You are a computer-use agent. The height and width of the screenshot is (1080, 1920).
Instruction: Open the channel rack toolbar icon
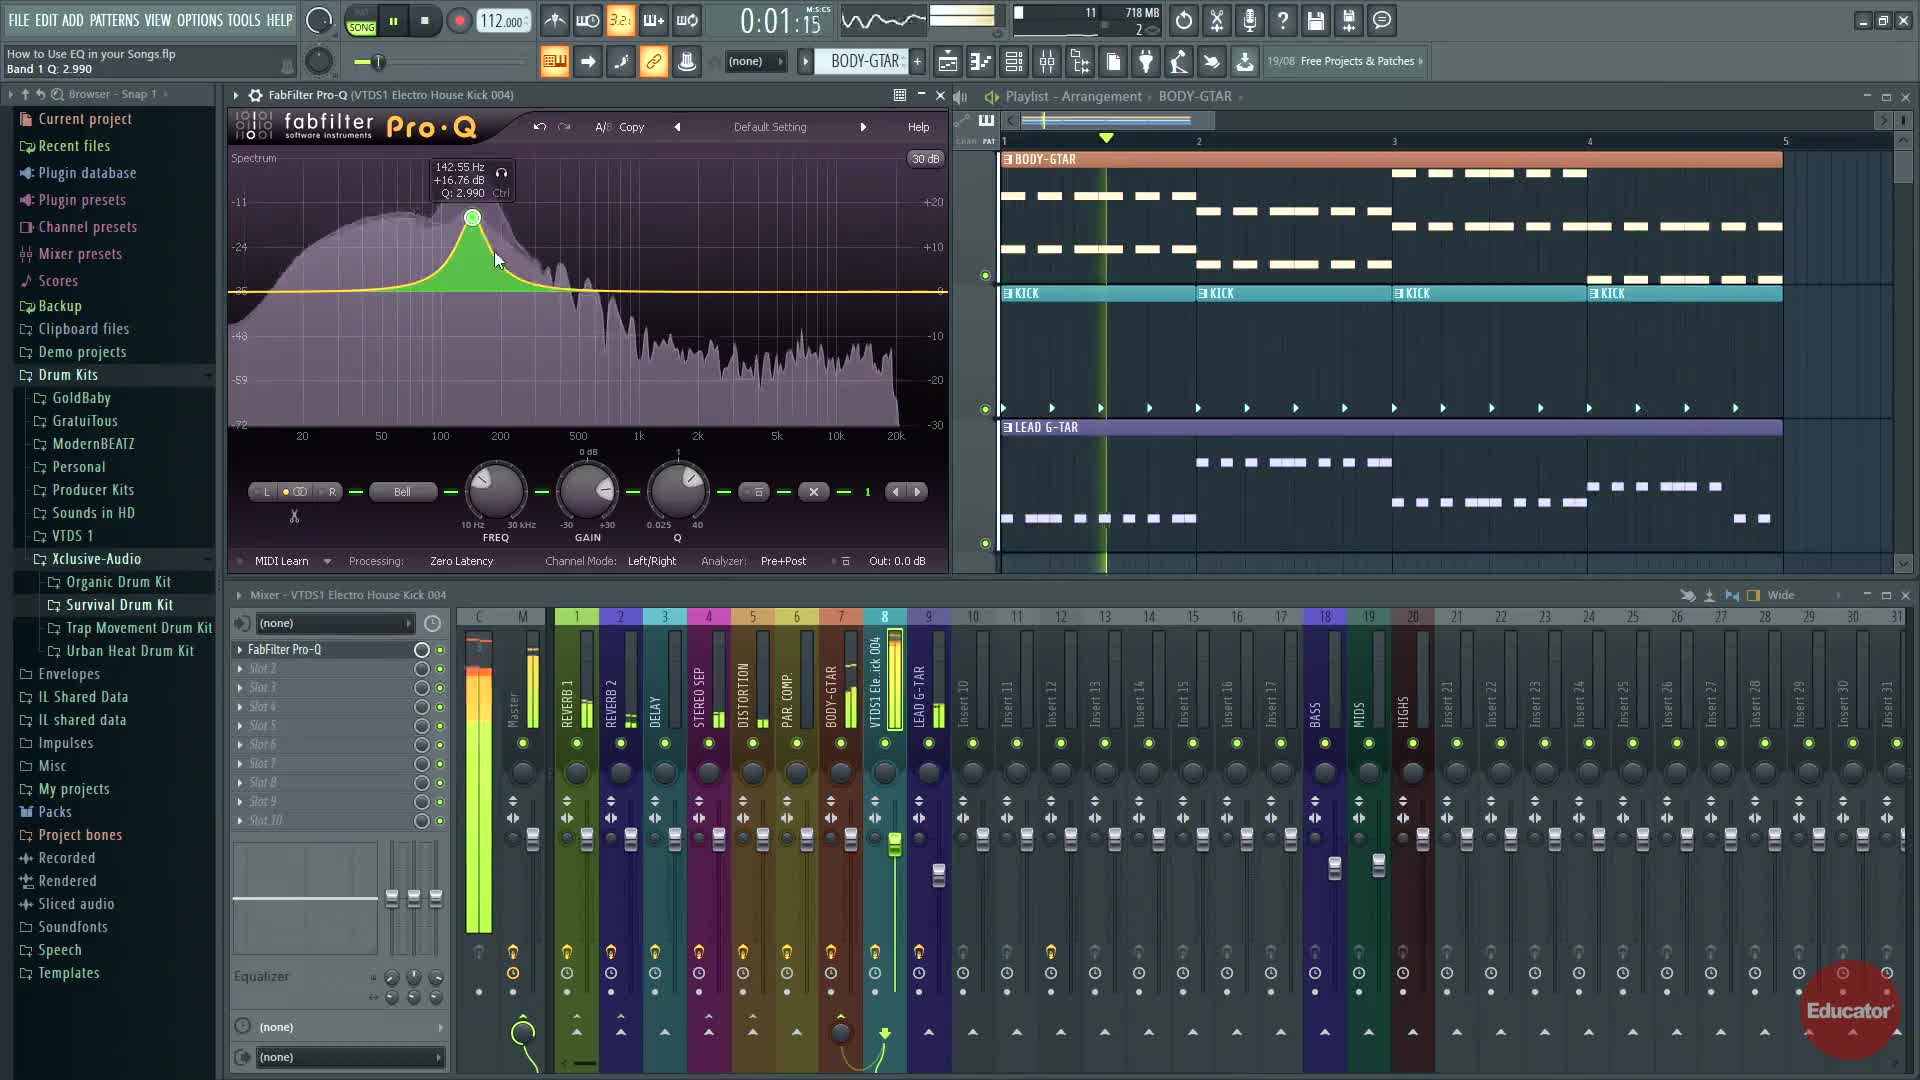[1014, 62]
